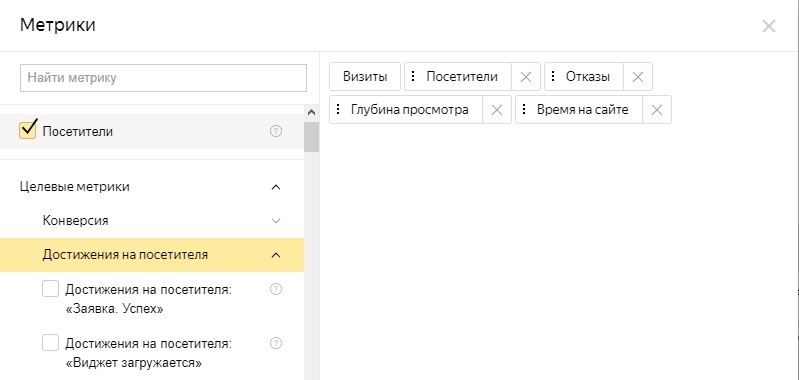Remove the Посетители metric chip
Image resolution: width=799 pixels, height=380 pixels.
pos(526,77)
